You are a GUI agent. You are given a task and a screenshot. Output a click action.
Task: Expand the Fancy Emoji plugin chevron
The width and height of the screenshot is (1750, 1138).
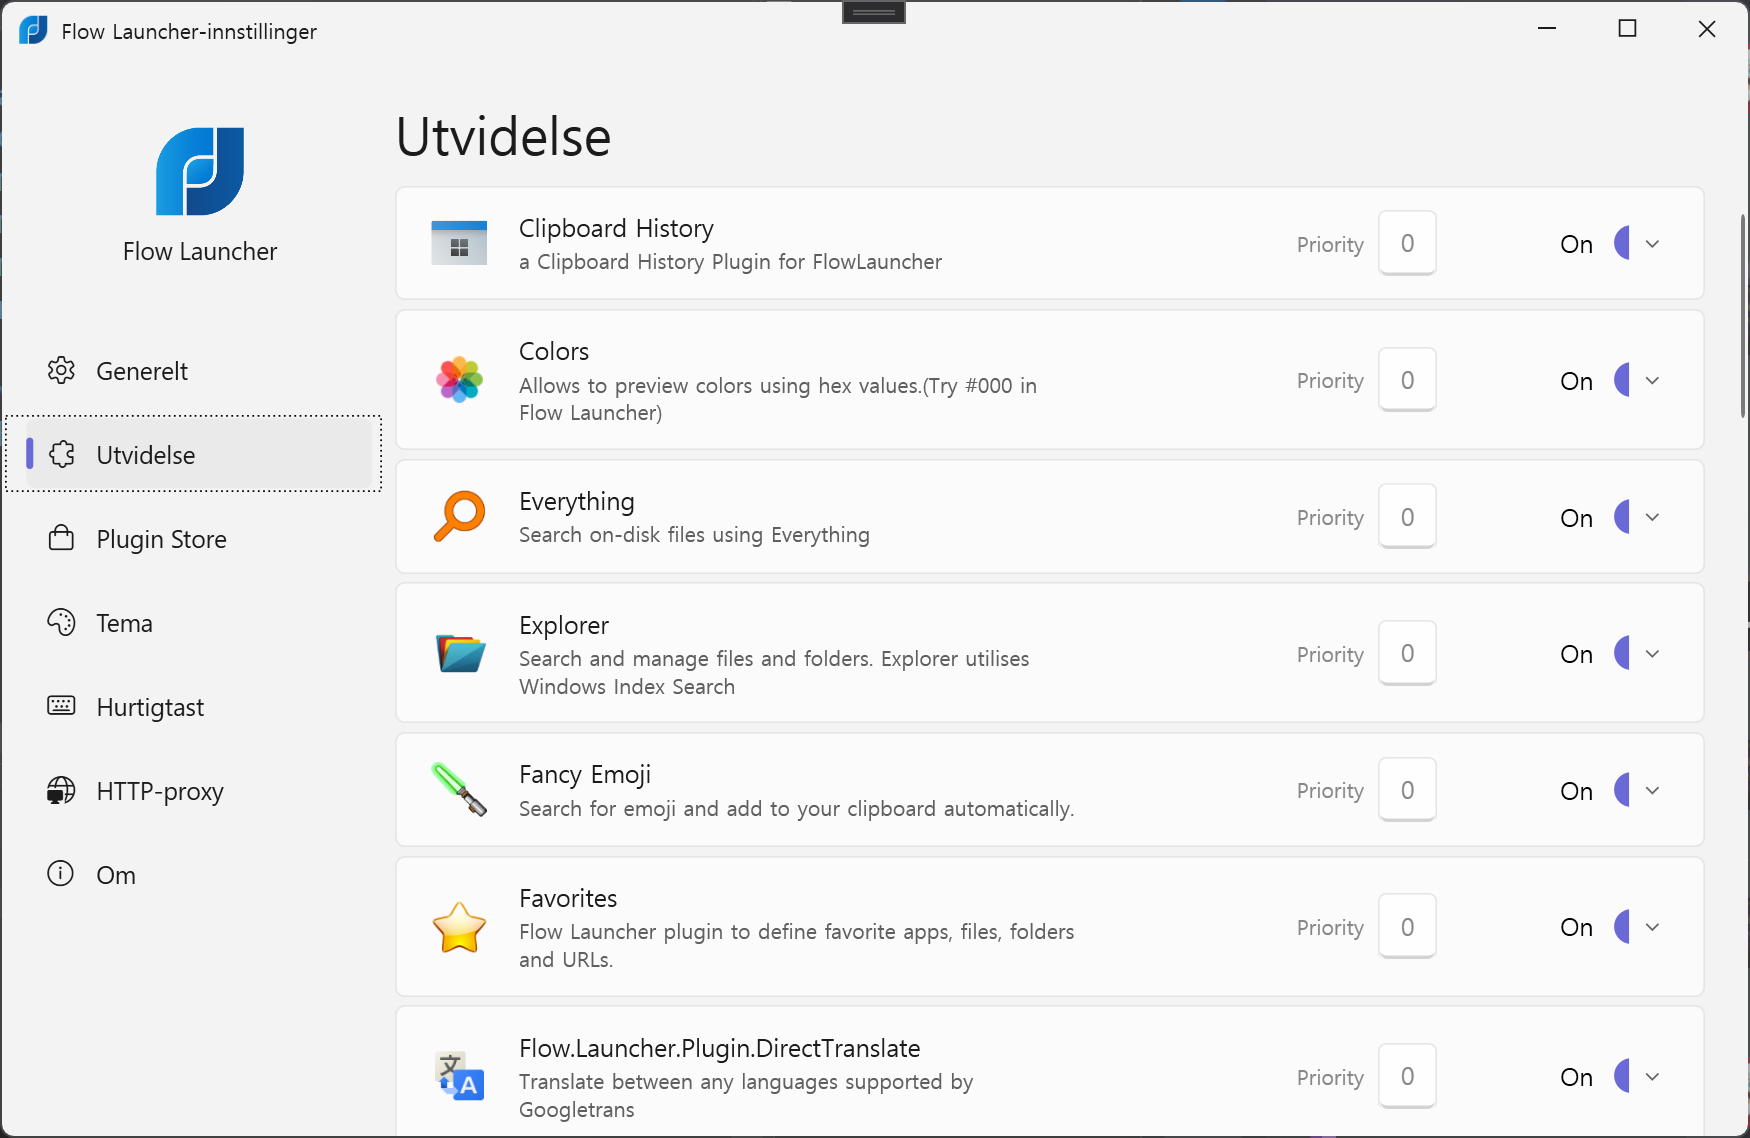[1653, 791]
